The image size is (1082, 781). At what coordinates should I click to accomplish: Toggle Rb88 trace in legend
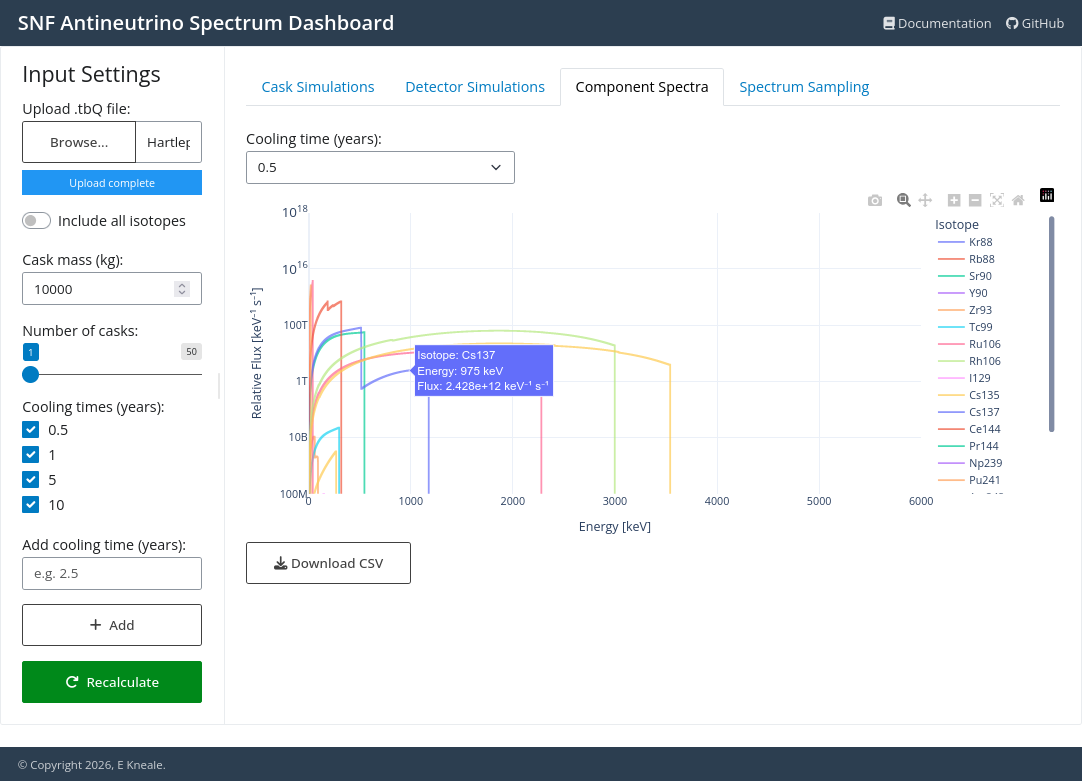tap(966, 259)
